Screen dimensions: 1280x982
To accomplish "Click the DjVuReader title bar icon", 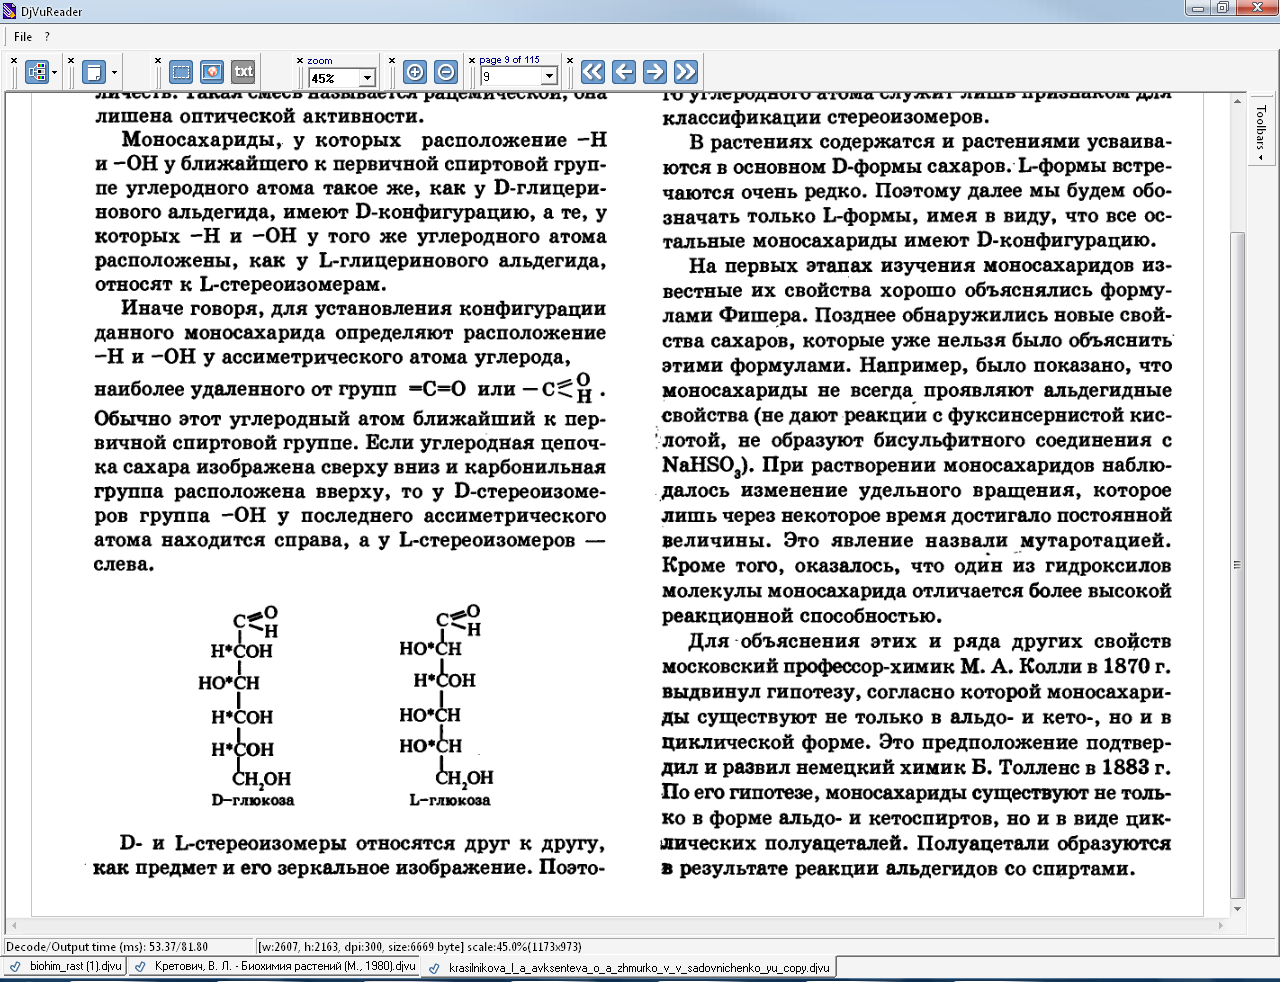I will (10, 11).
